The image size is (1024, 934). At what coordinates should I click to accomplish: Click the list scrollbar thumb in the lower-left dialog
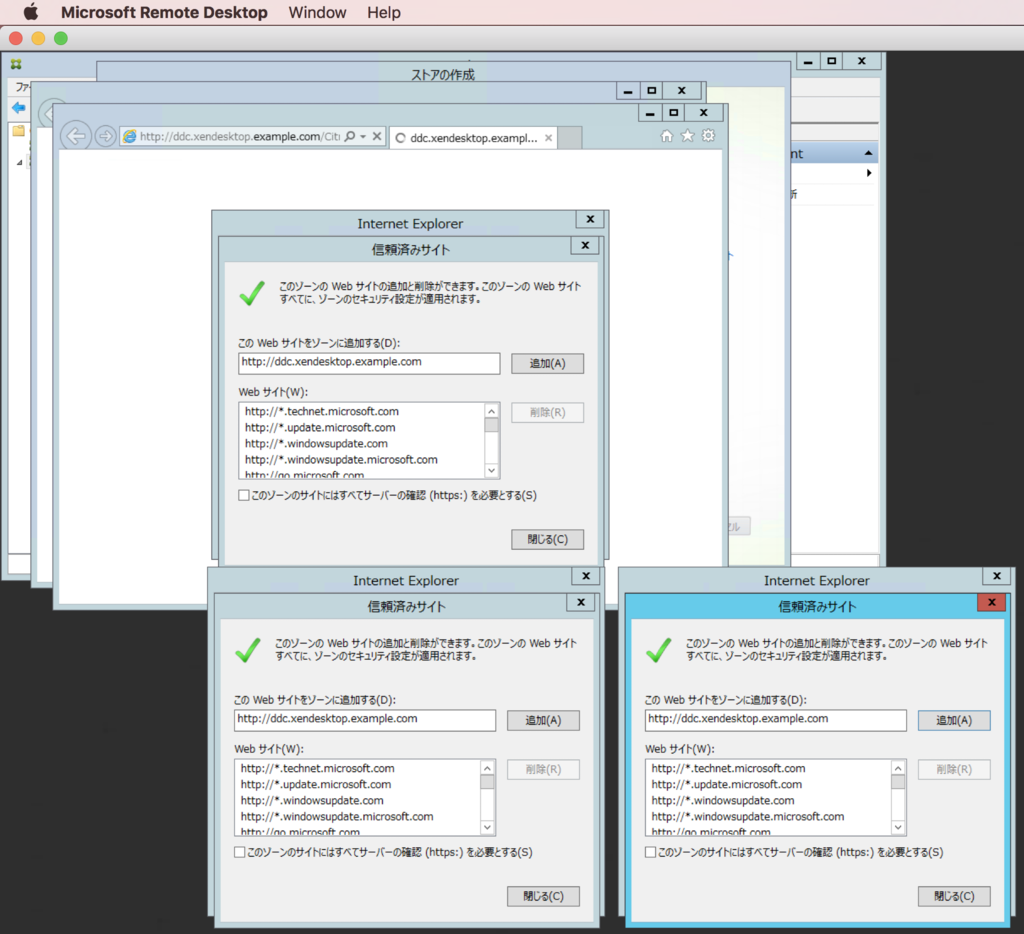(487, 782)
